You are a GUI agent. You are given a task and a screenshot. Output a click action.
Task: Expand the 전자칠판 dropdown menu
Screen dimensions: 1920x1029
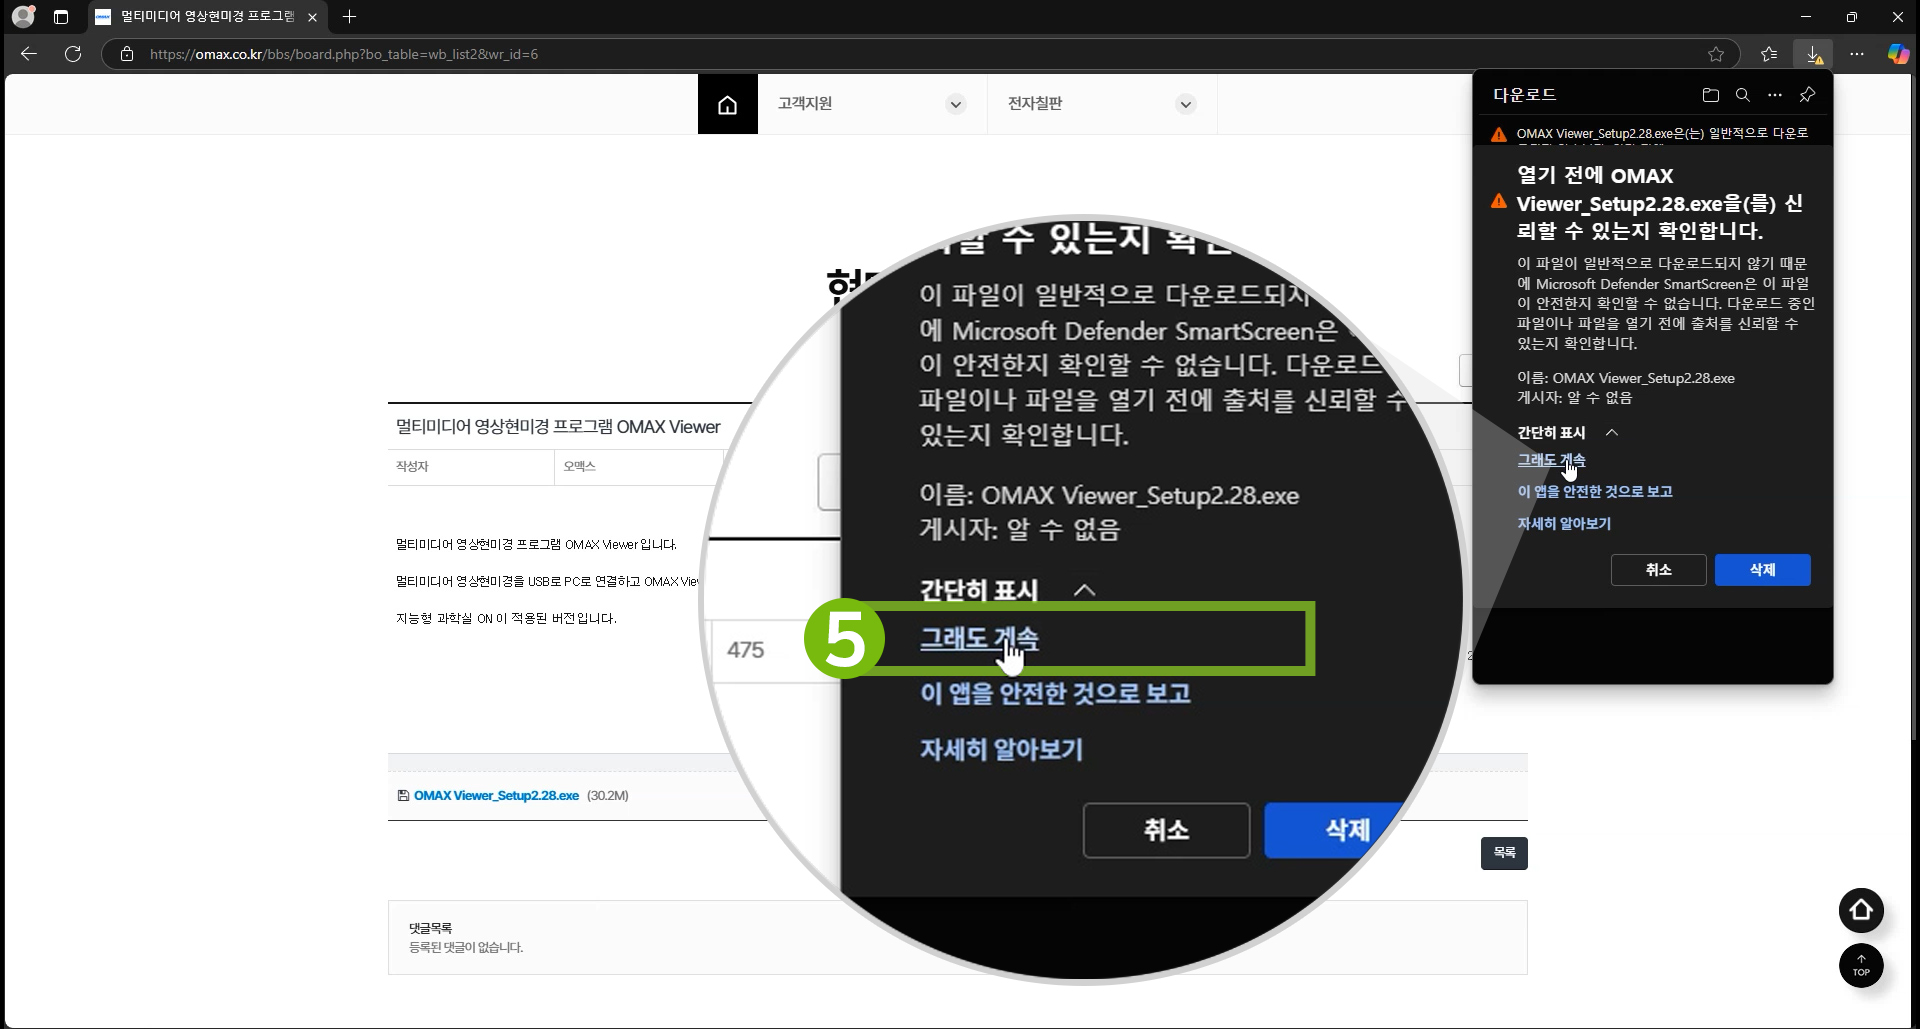1185,104
